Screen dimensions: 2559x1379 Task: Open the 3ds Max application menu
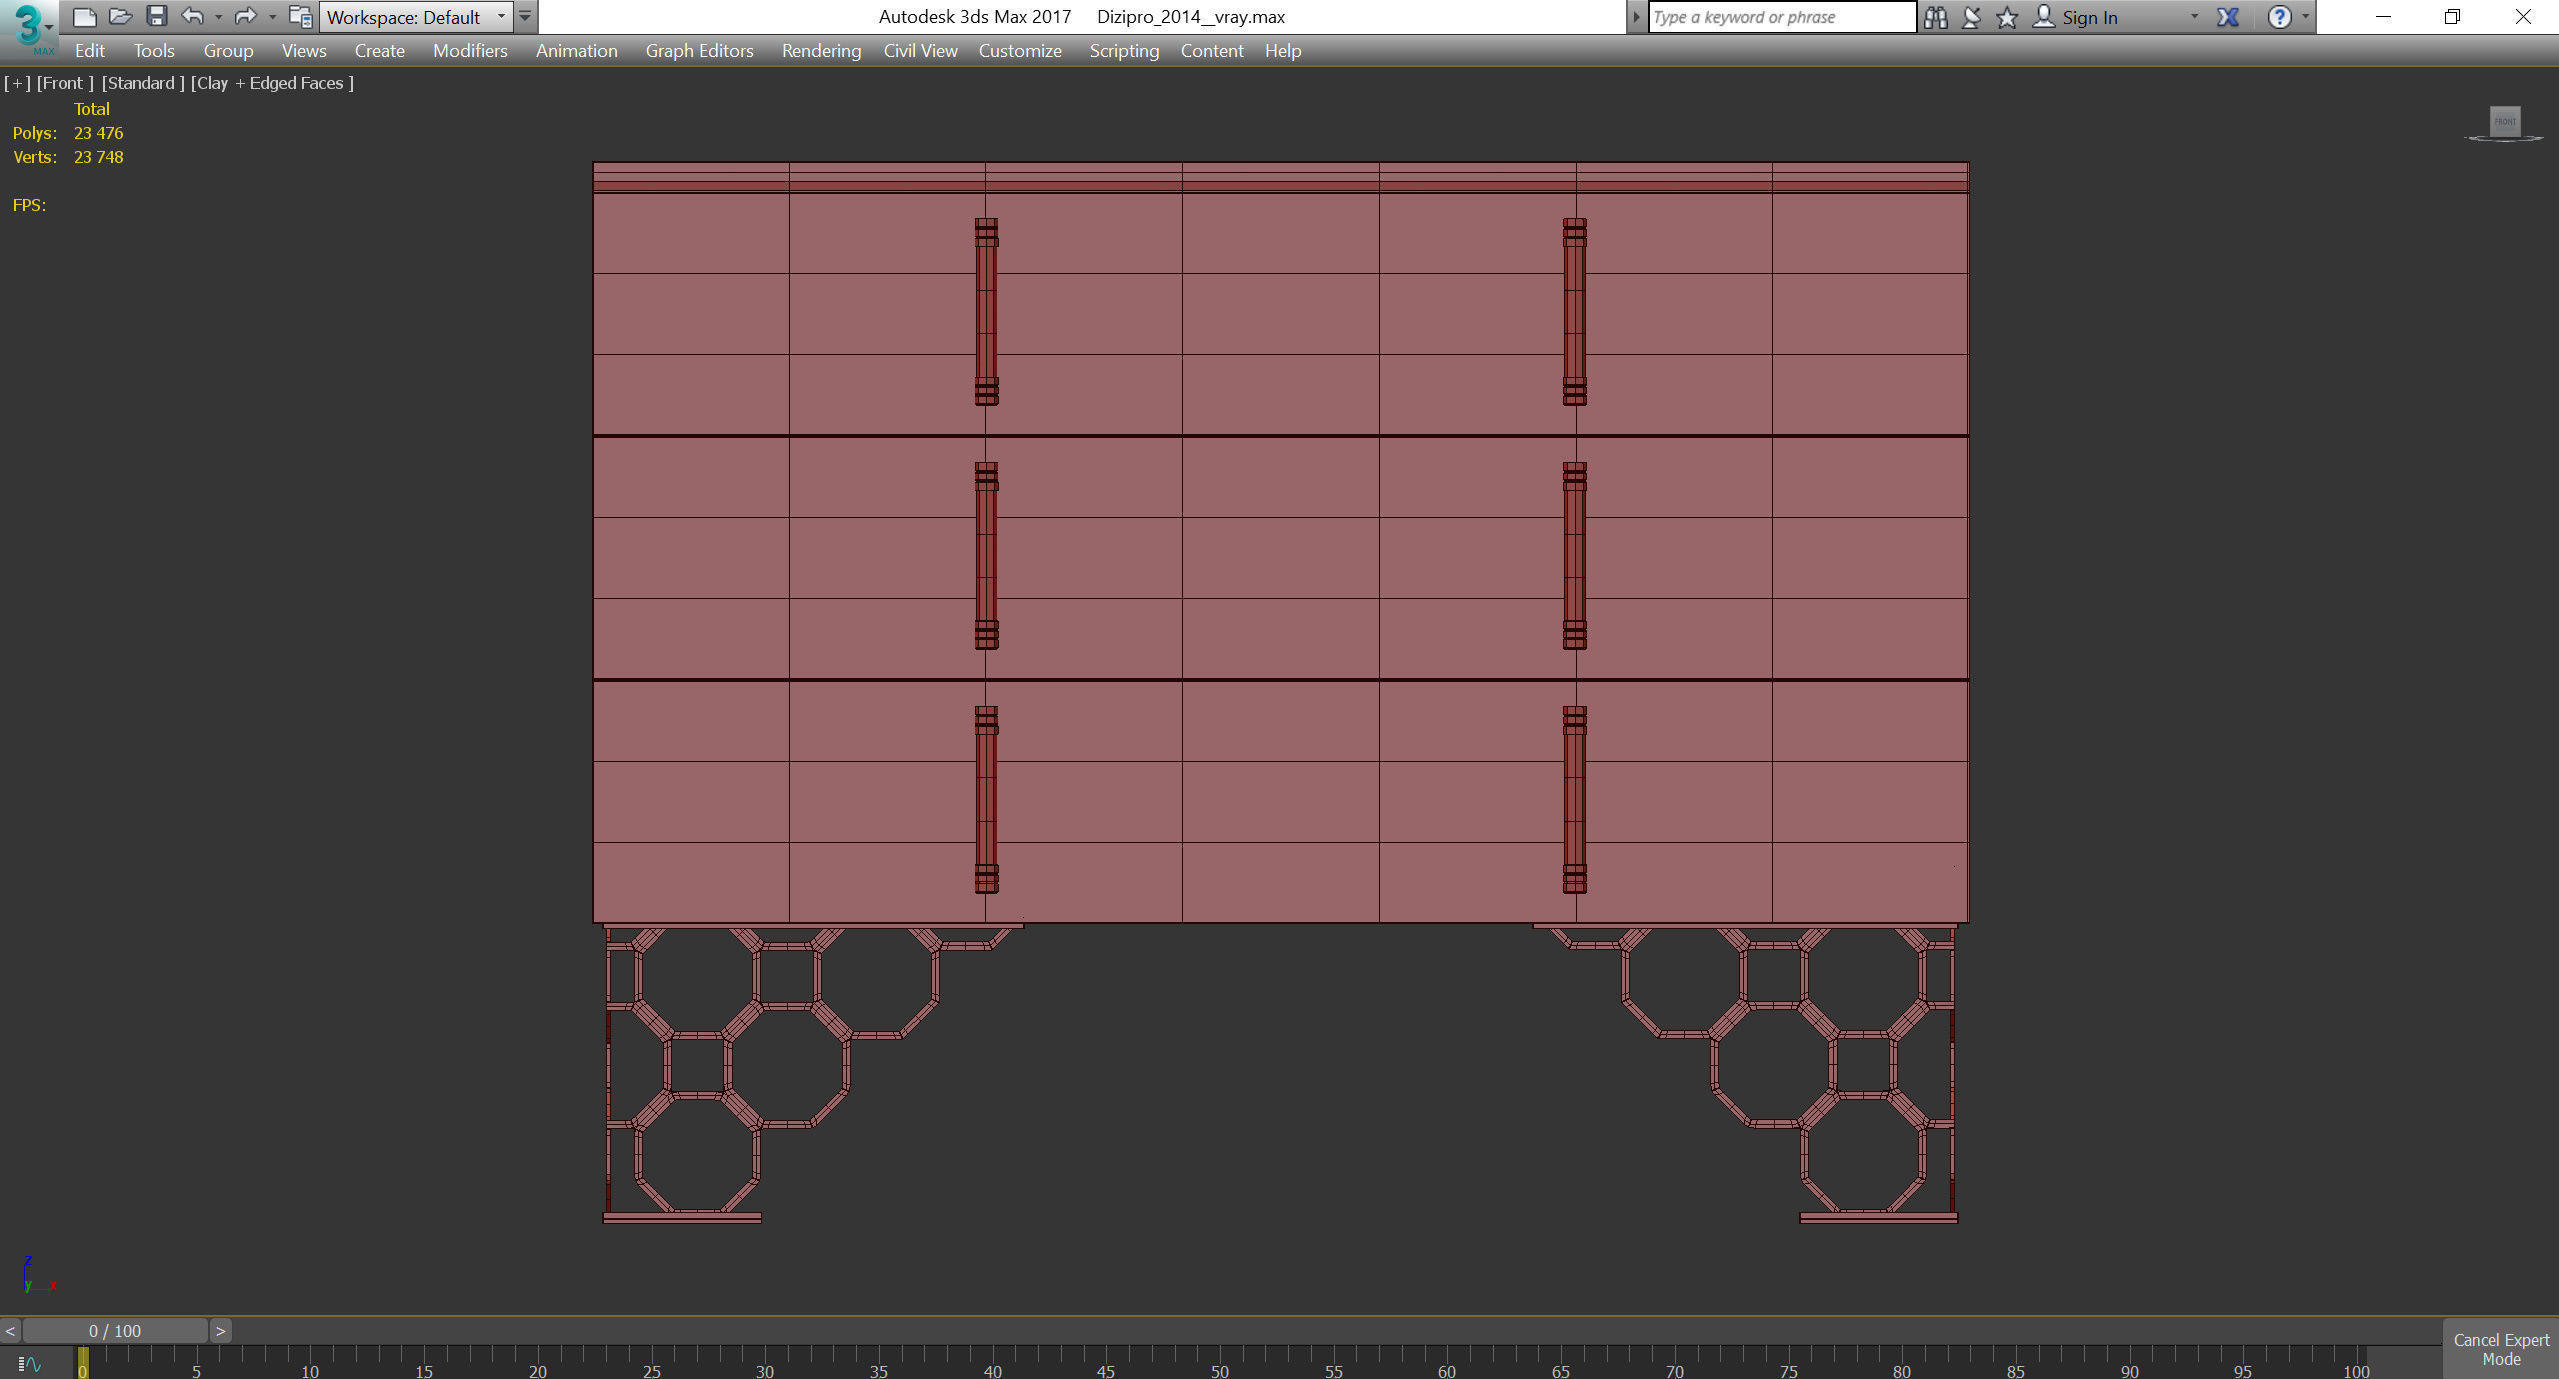tap(29, 27)
